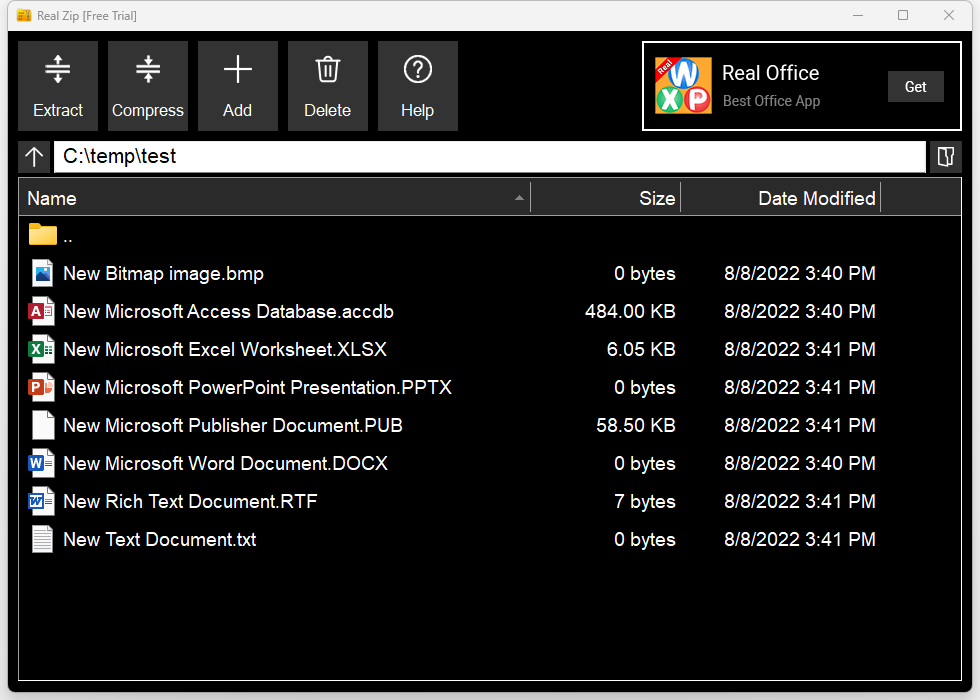Select the Delete trash icon
980x700 pixels.
click(x=327, y=70)
